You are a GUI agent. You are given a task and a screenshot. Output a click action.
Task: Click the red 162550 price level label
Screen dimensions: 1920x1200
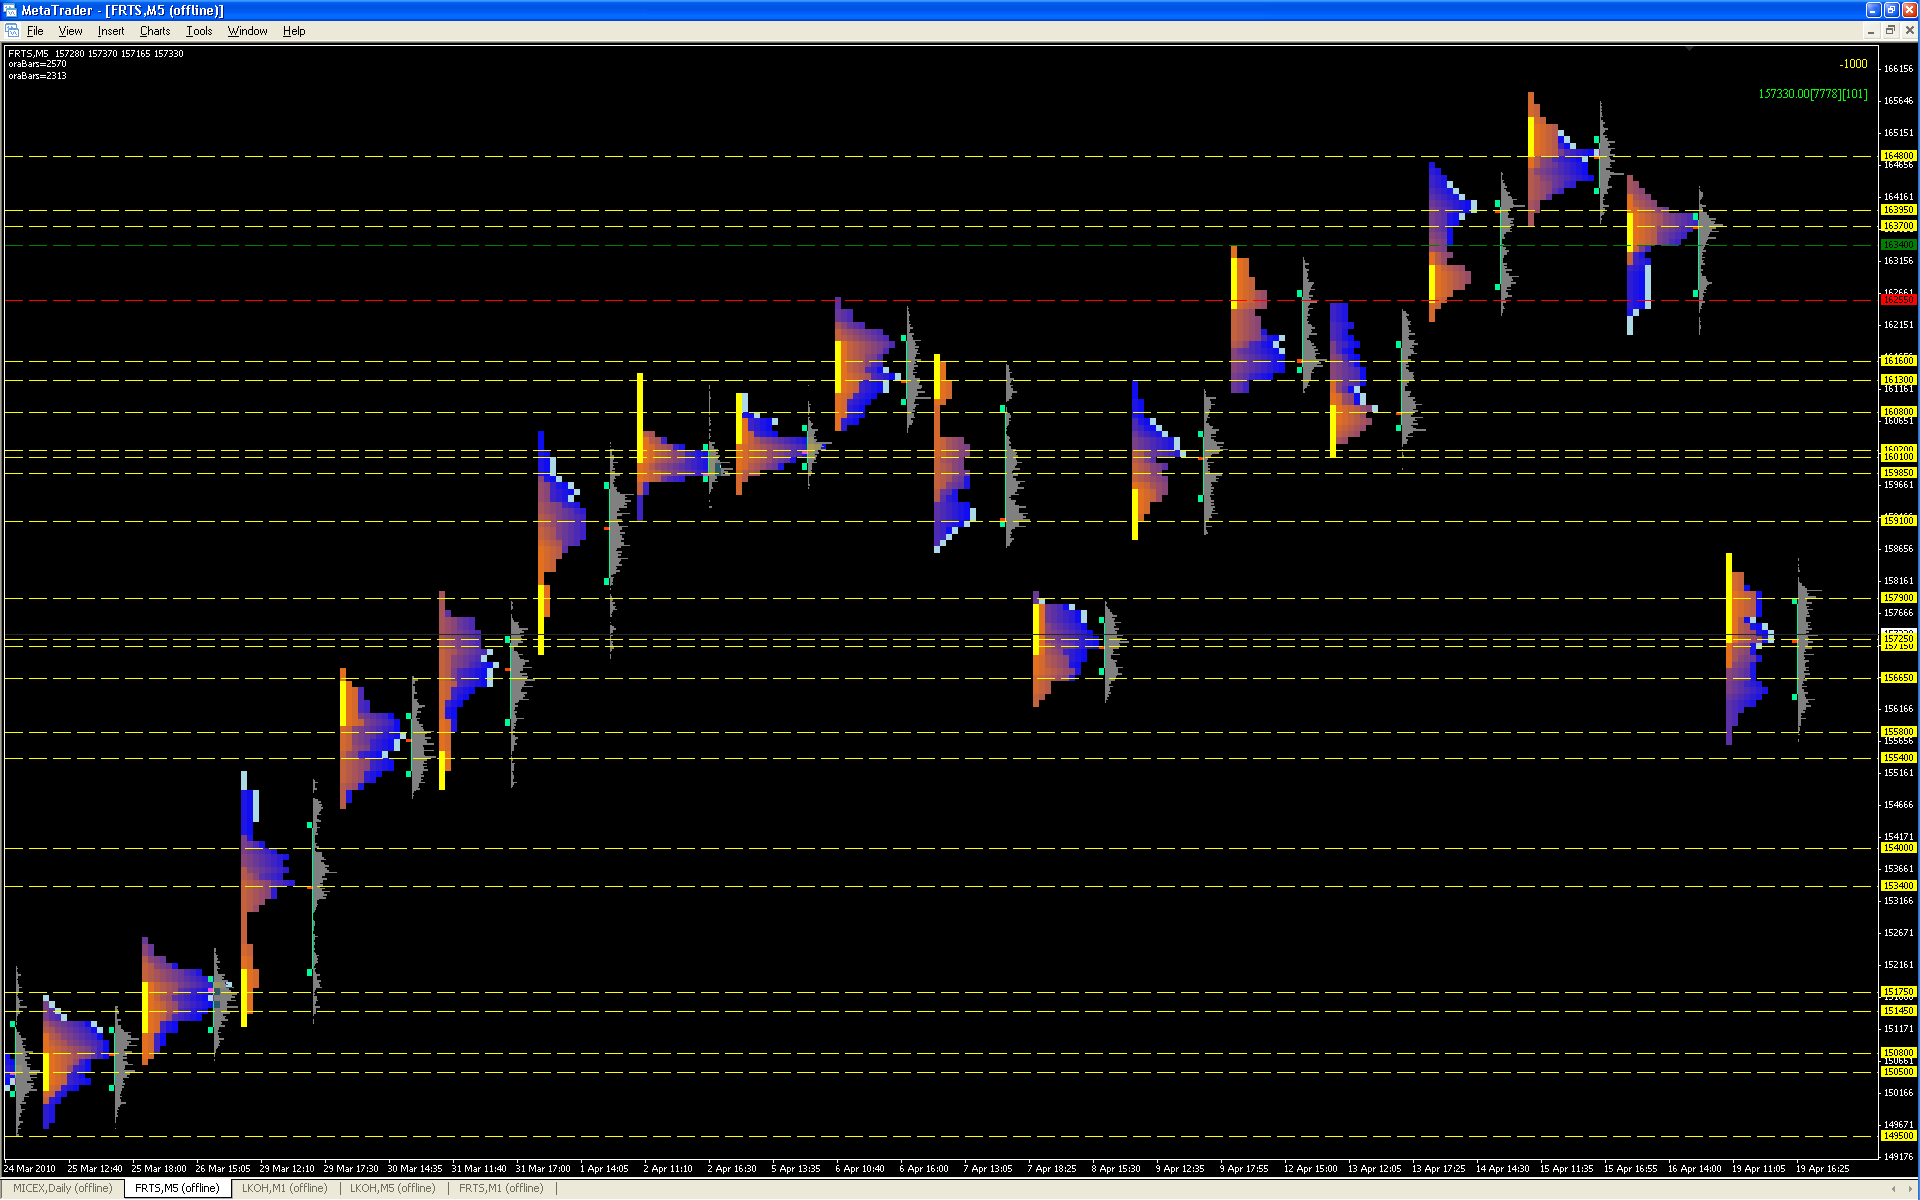coord(1898,300)
